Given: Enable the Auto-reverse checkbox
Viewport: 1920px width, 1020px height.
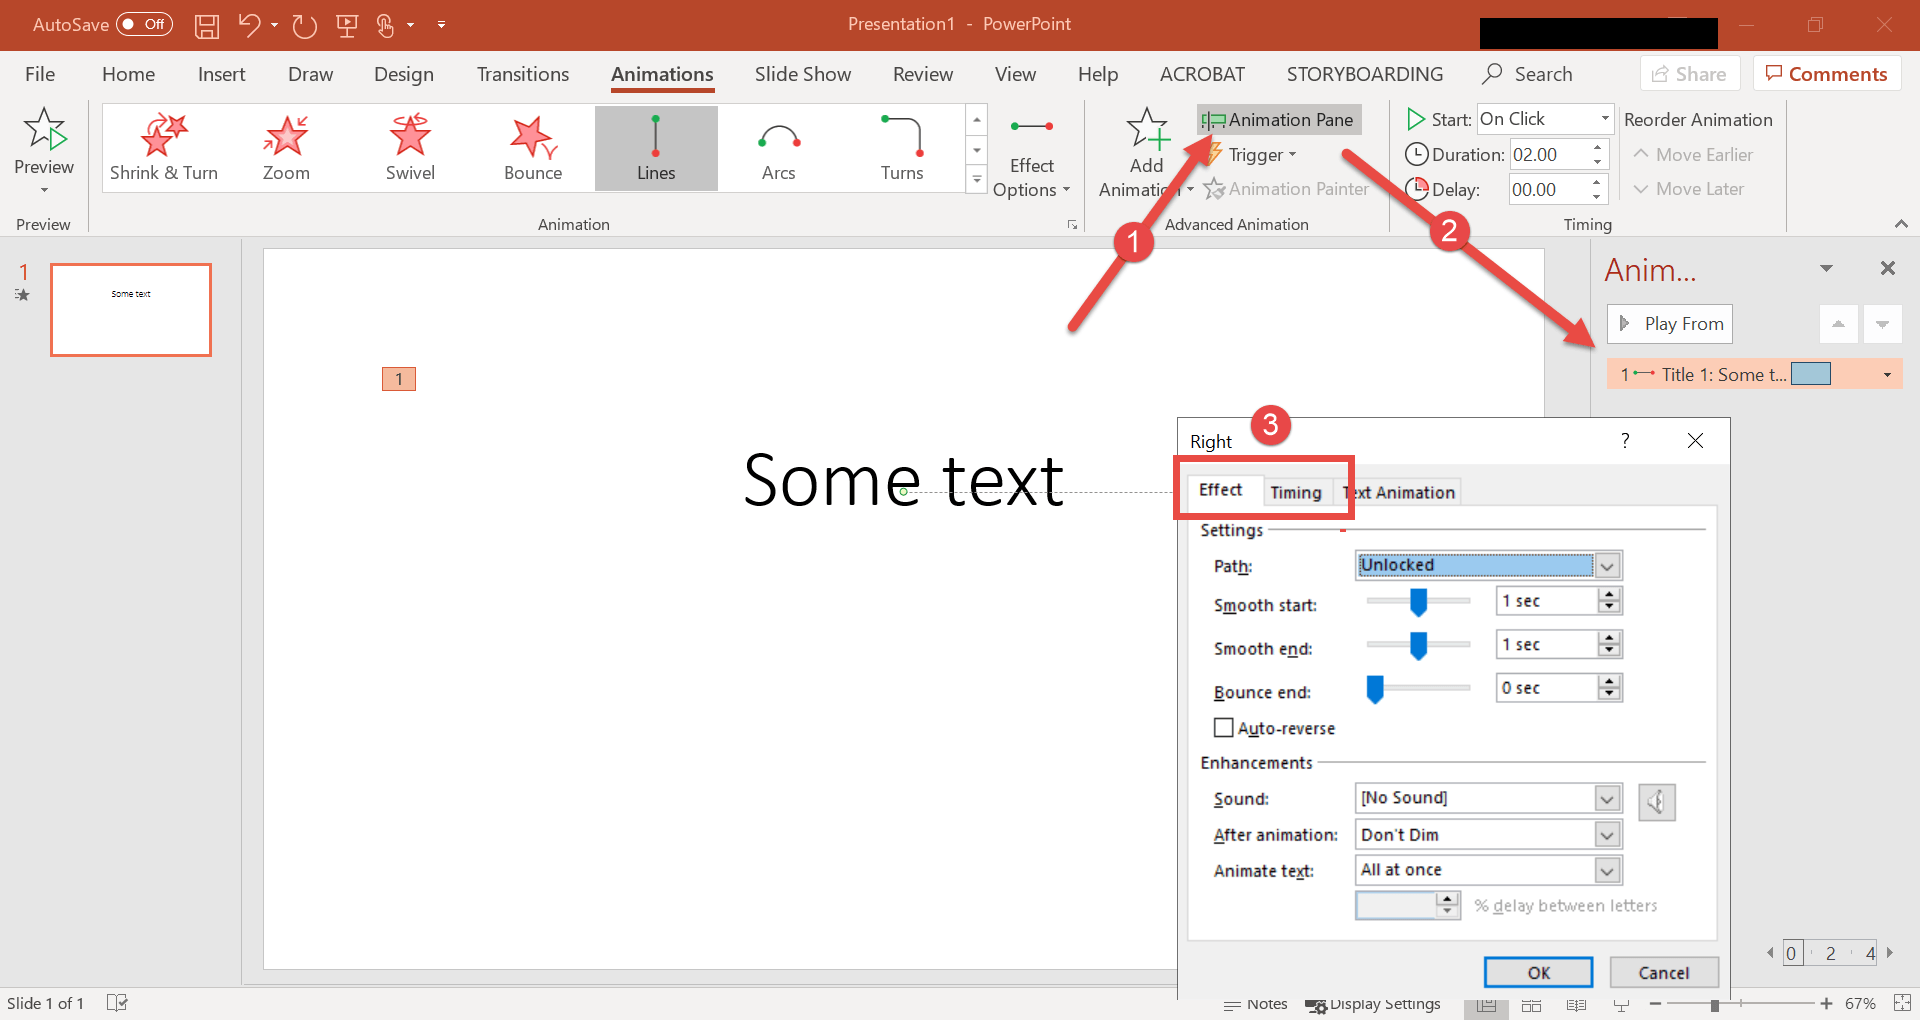Looking at the screenshot, I should (1223, 728).
